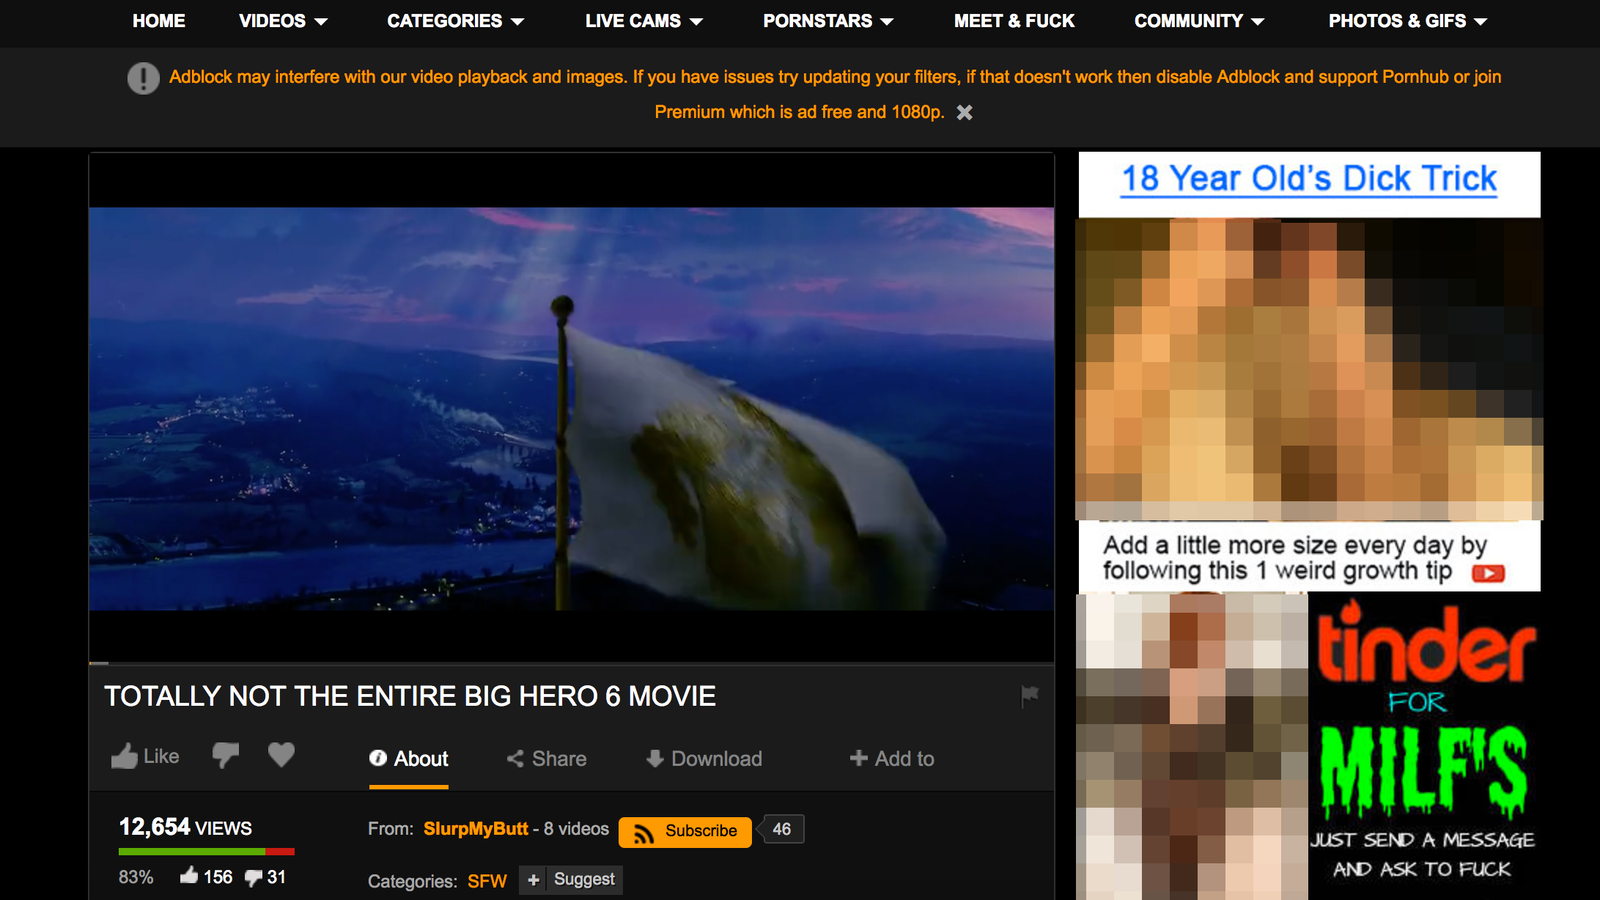Flag this video with the flag icon
Image resolution: width=1600 pixels, height=900 pixels.
pyautogui.click(x=1029, y=695)
